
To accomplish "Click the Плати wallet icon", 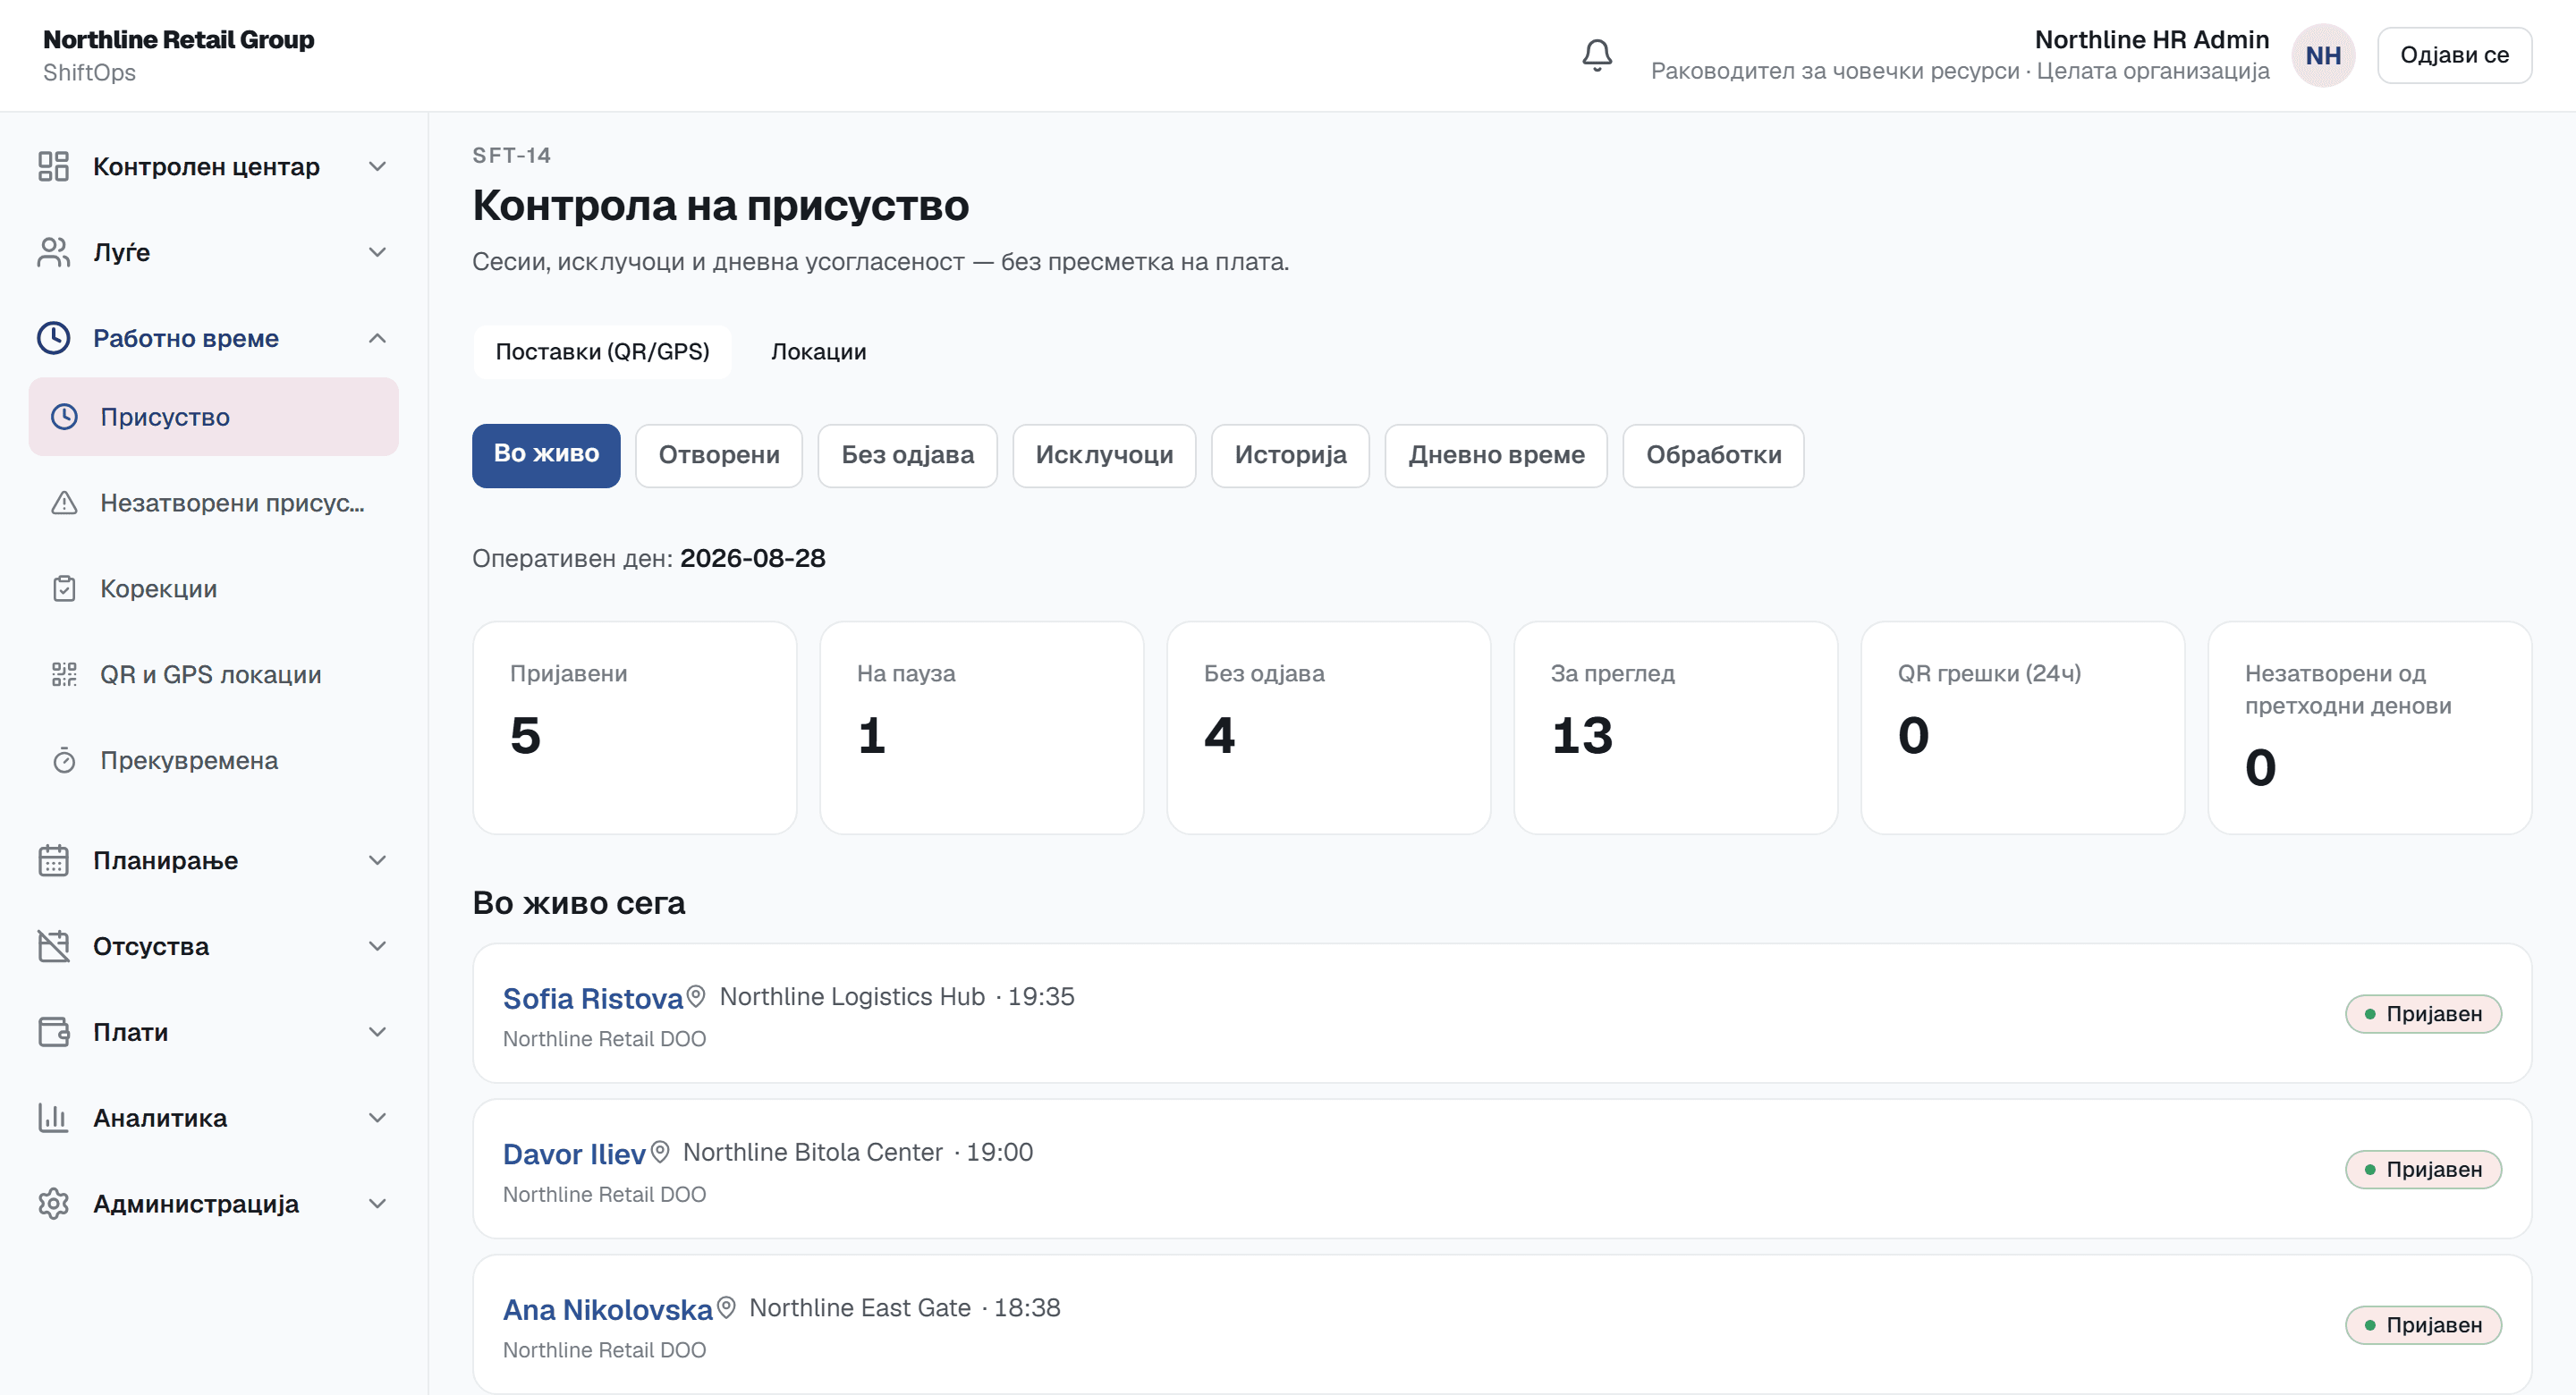I will (53, 1032).
